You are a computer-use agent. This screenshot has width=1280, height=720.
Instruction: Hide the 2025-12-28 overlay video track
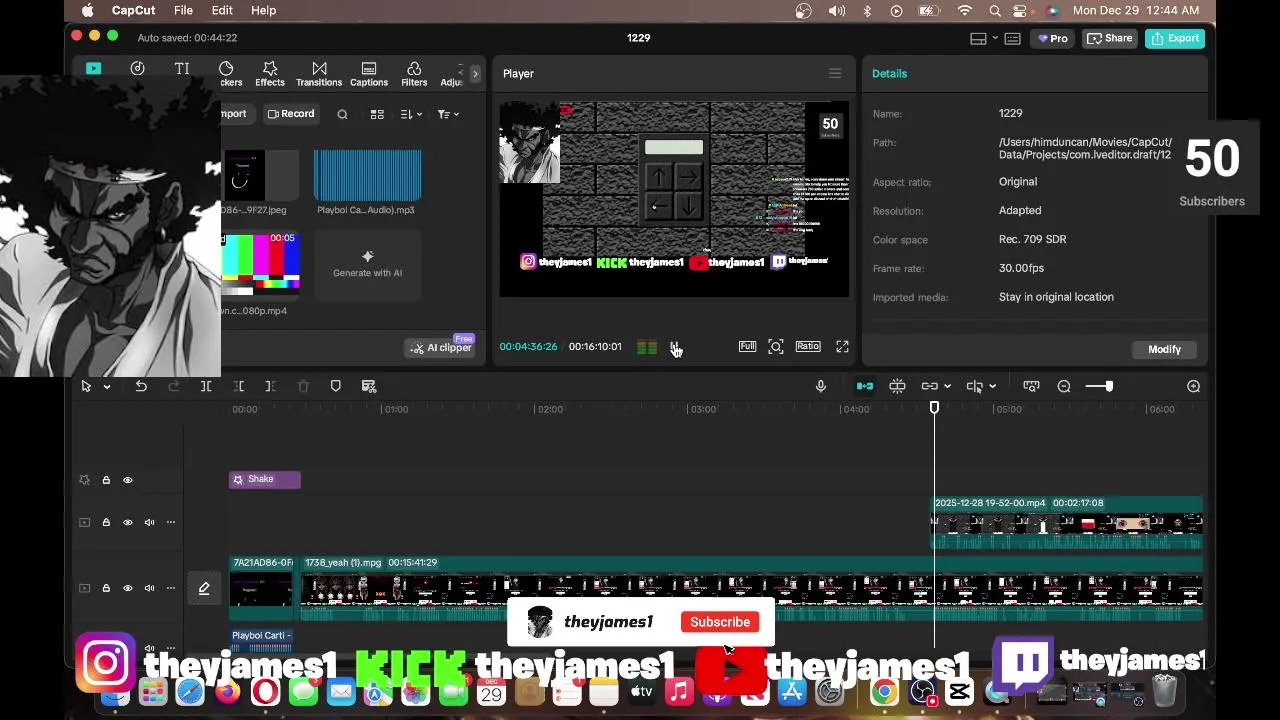128,522
